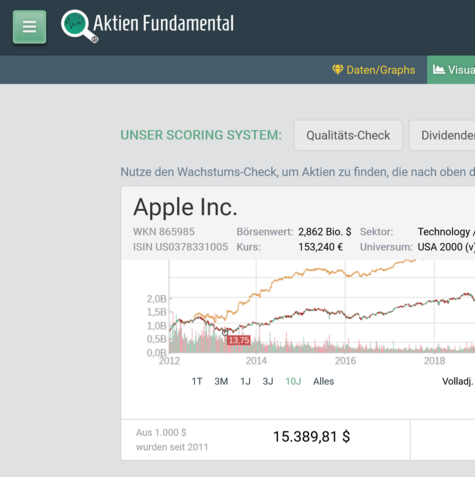Click the red 13,75 price marker
This screenshot has height=477, width=475.
tap(239, 340)
